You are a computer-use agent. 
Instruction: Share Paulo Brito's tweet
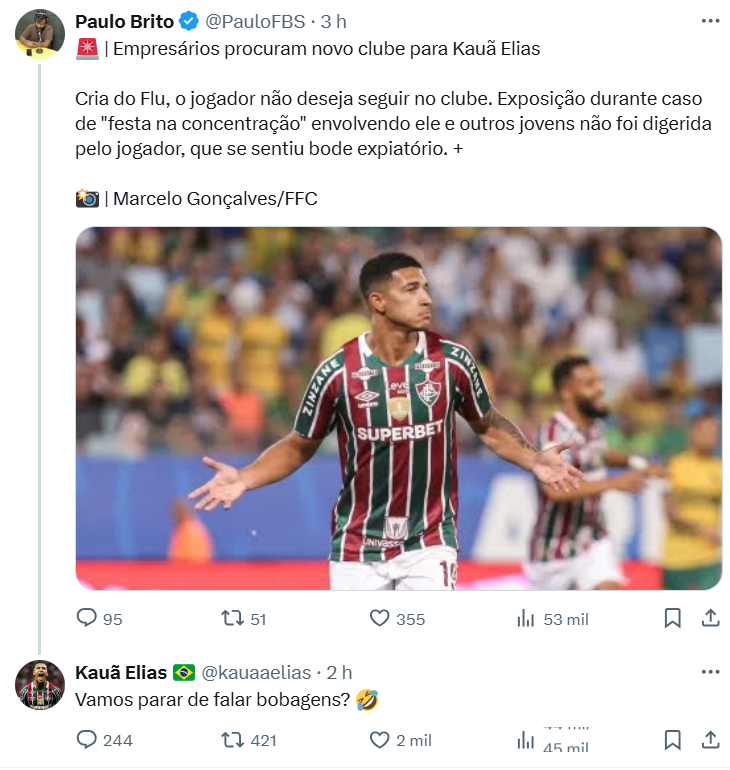tap(710, 619)
